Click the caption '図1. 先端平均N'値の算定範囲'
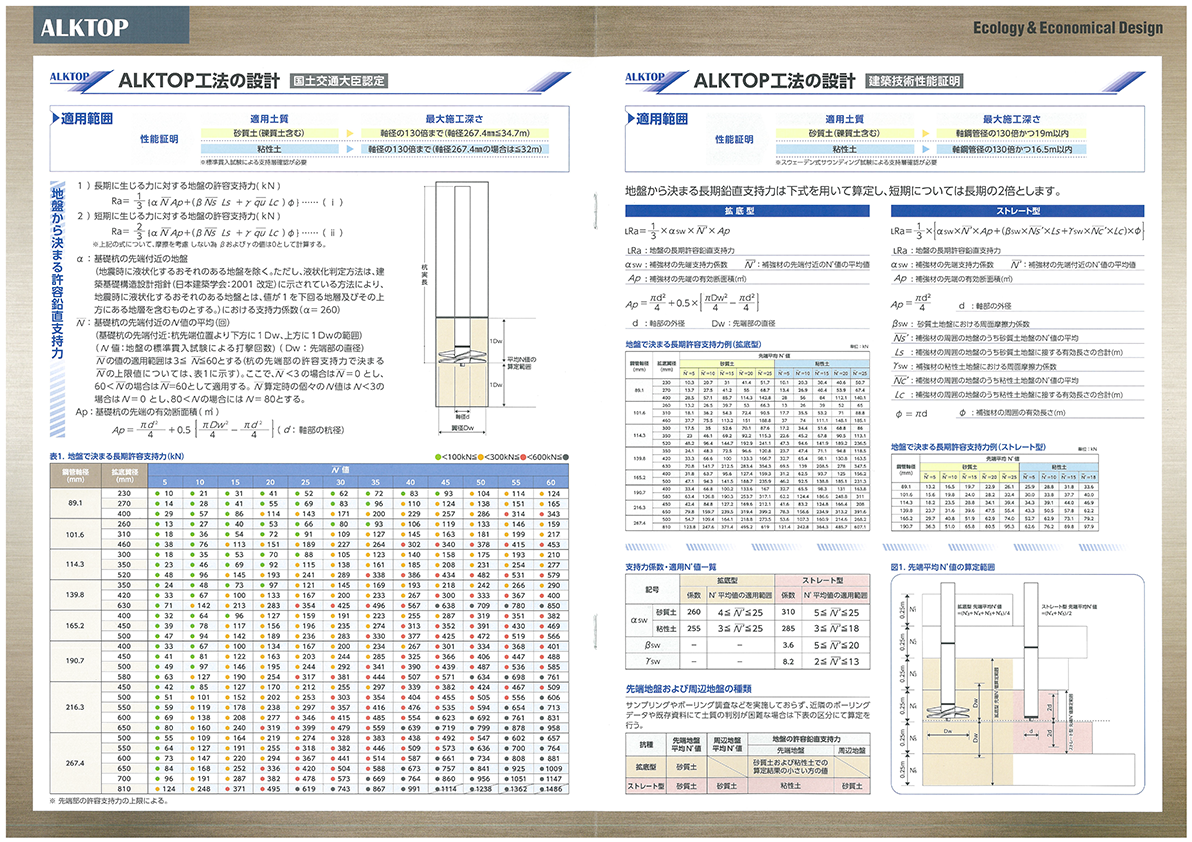Image resolution: width=1192 pixels, height=842 pixels. click(943, 567)
